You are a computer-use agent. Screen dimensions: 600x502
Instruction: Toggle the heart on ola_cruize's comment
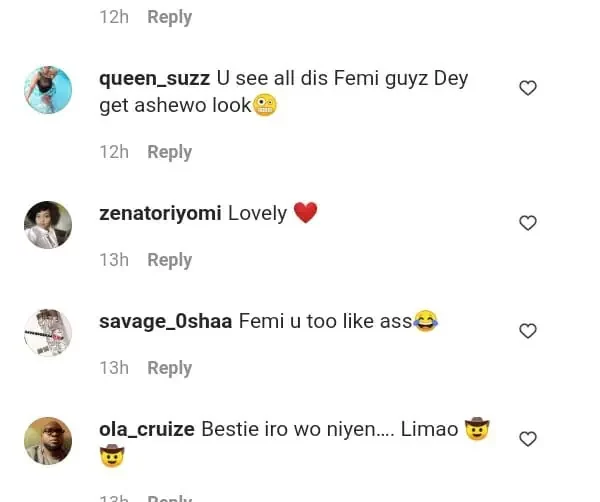point(528,439)
